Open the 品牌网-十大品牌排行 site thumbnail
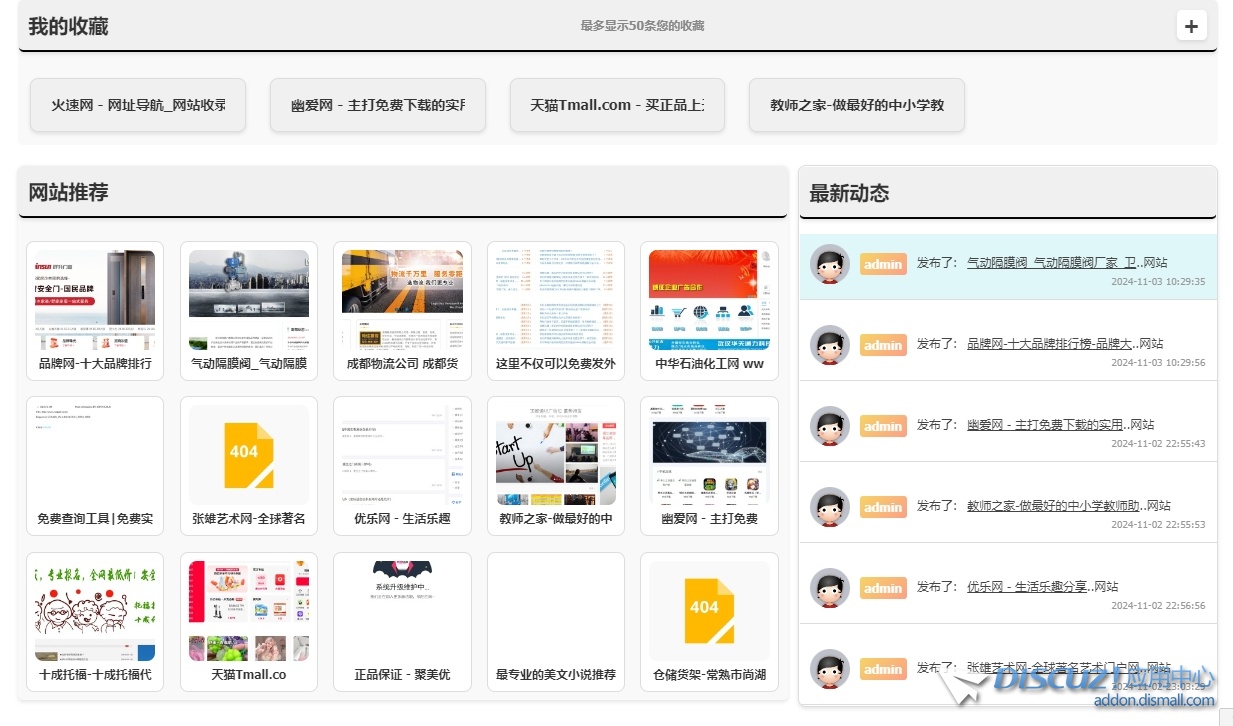Image resolution: width=1233 pixels, height=726 pixels. (x=95, y=299)
